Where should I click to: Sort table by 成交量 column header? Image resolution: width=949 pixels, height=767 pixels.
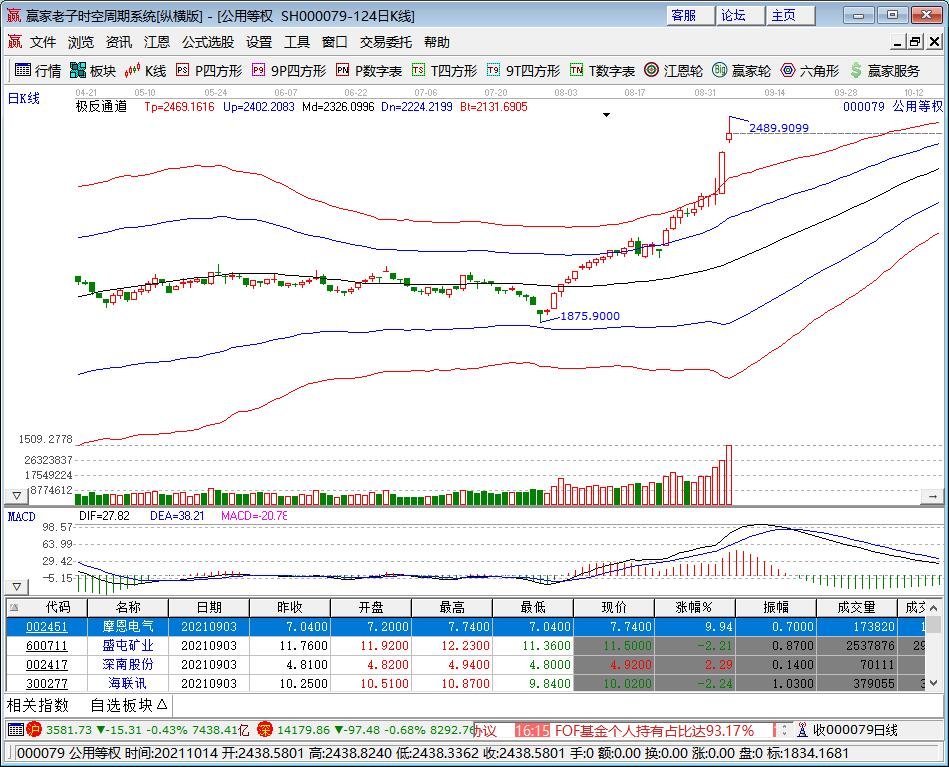coord(856,607)
